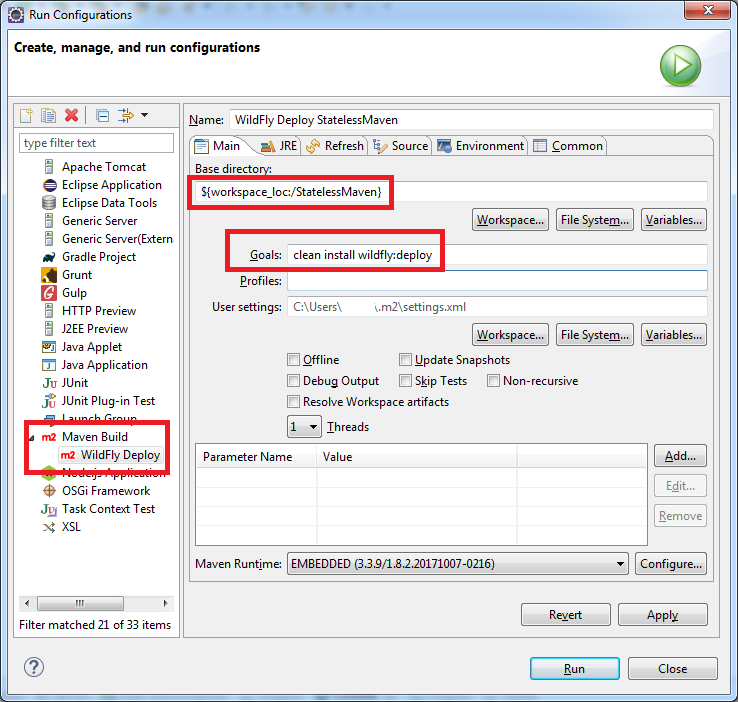
Task: Click Workspace button under User settings
Action: [510, 335]
